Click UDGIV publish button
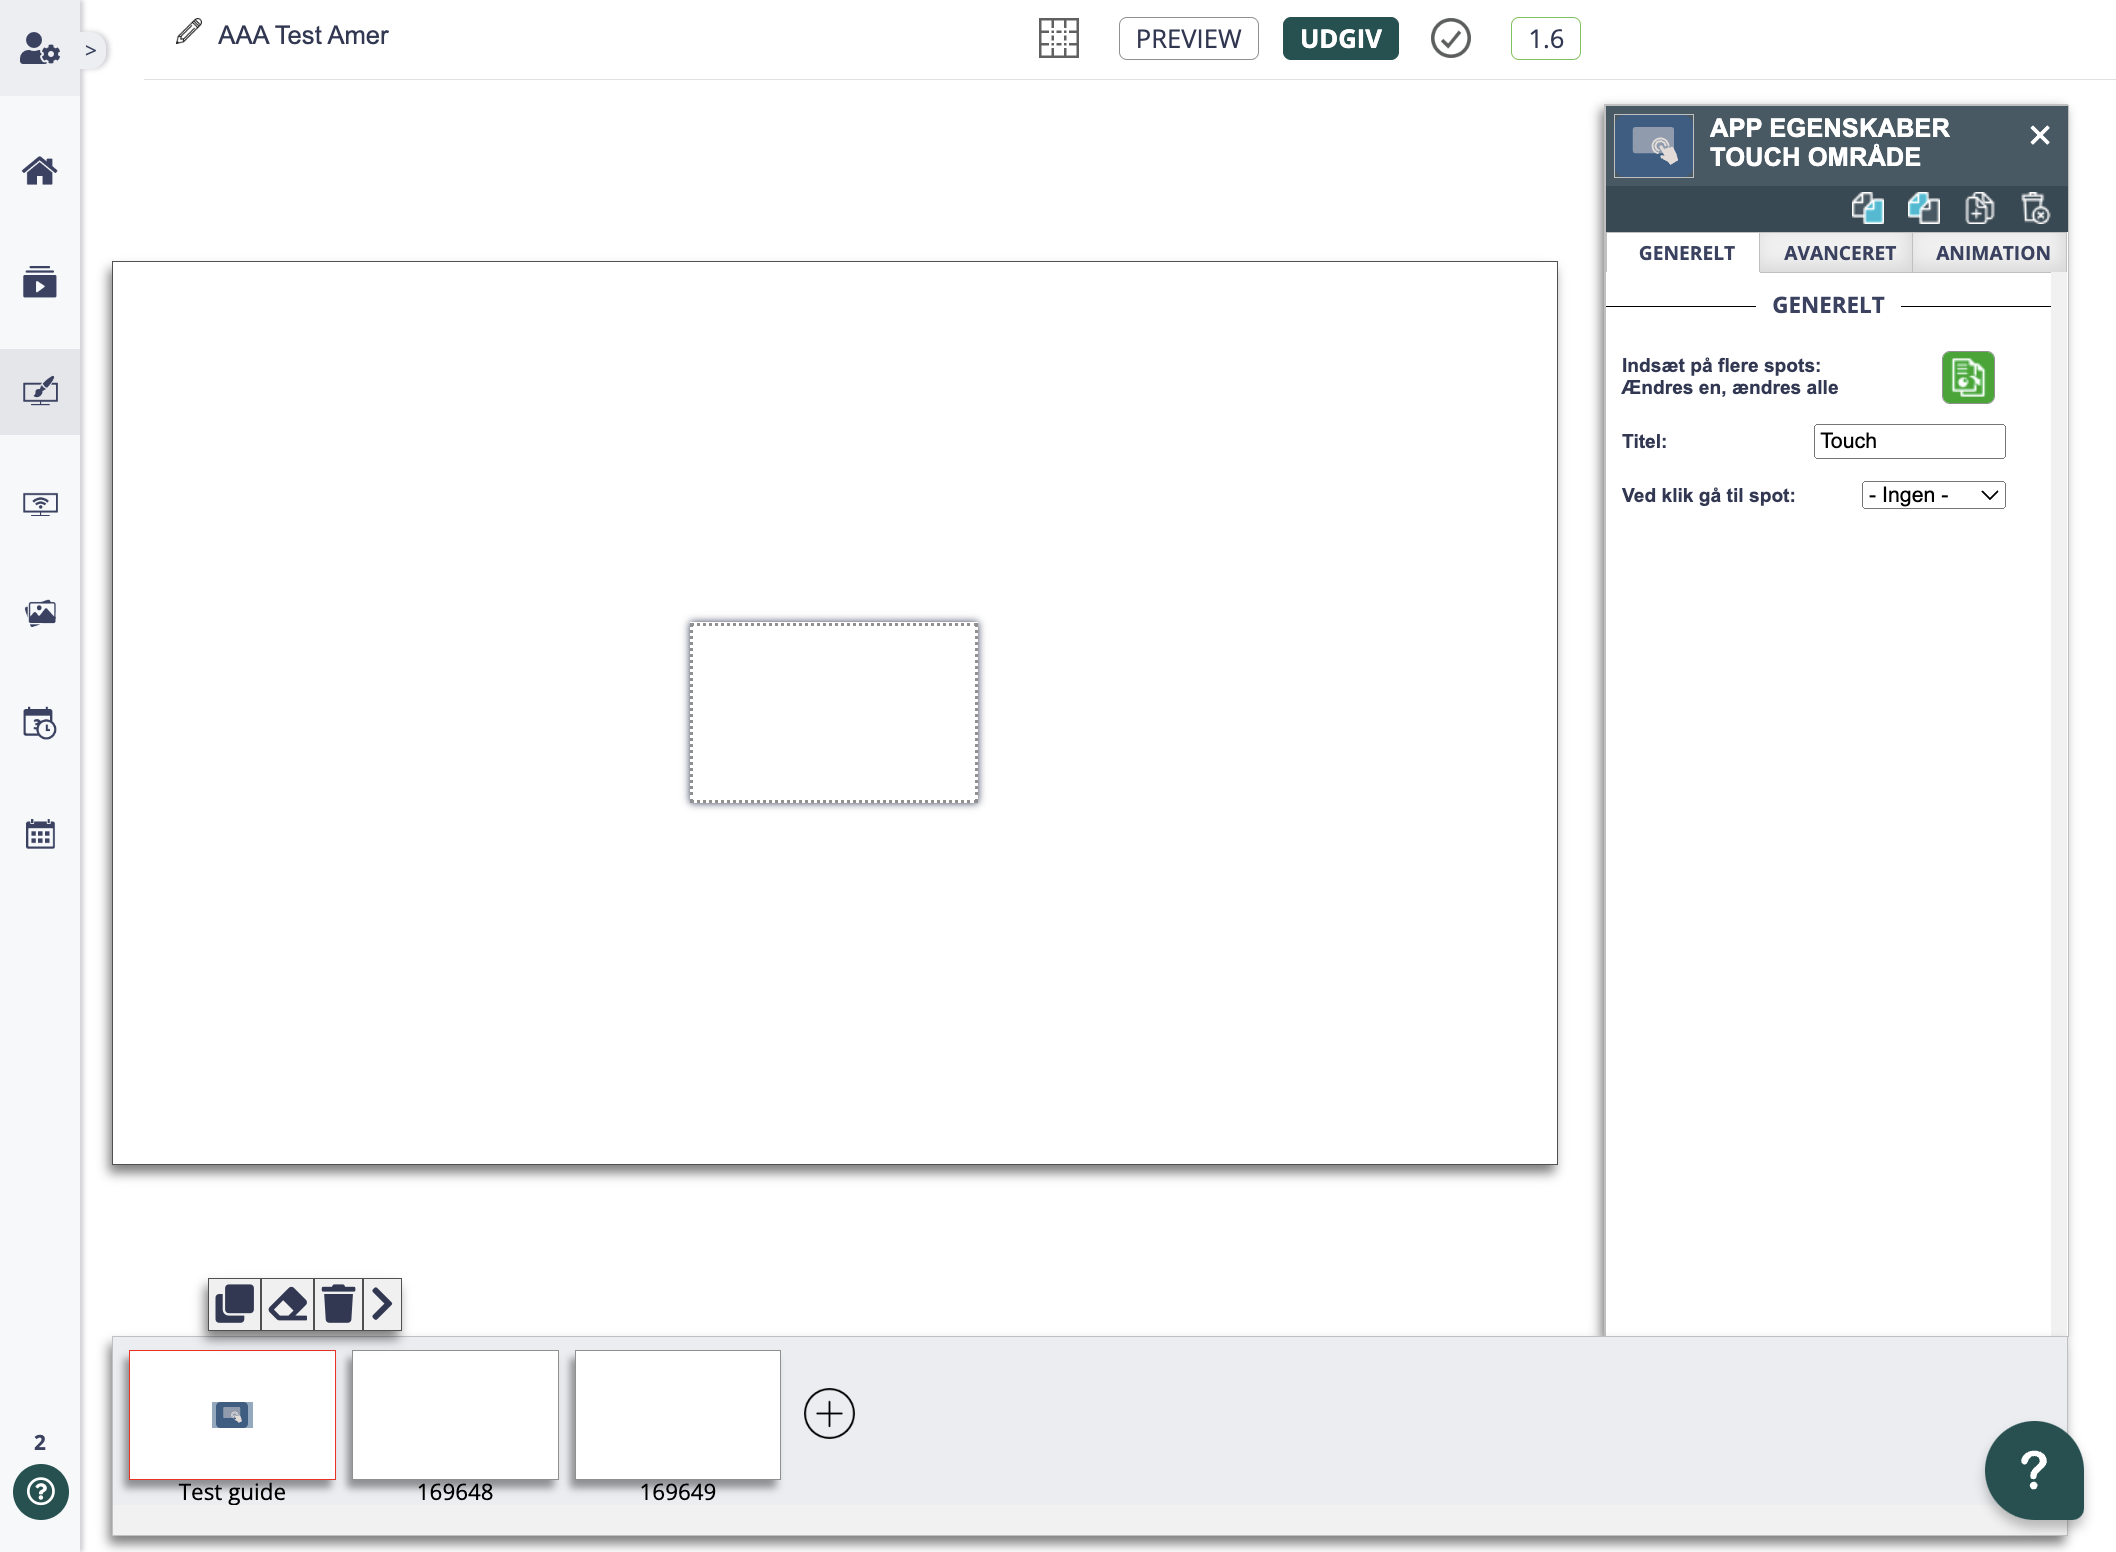 point(1341,38)
